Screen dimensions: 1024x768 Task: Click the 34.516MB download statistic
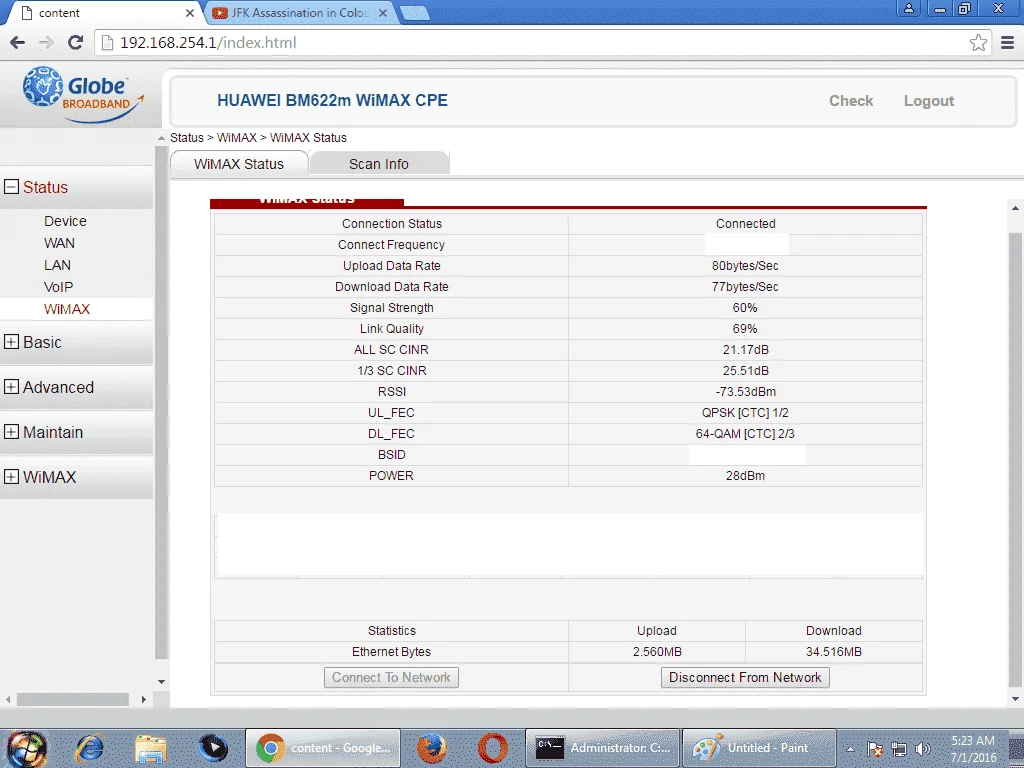[834, 652]
